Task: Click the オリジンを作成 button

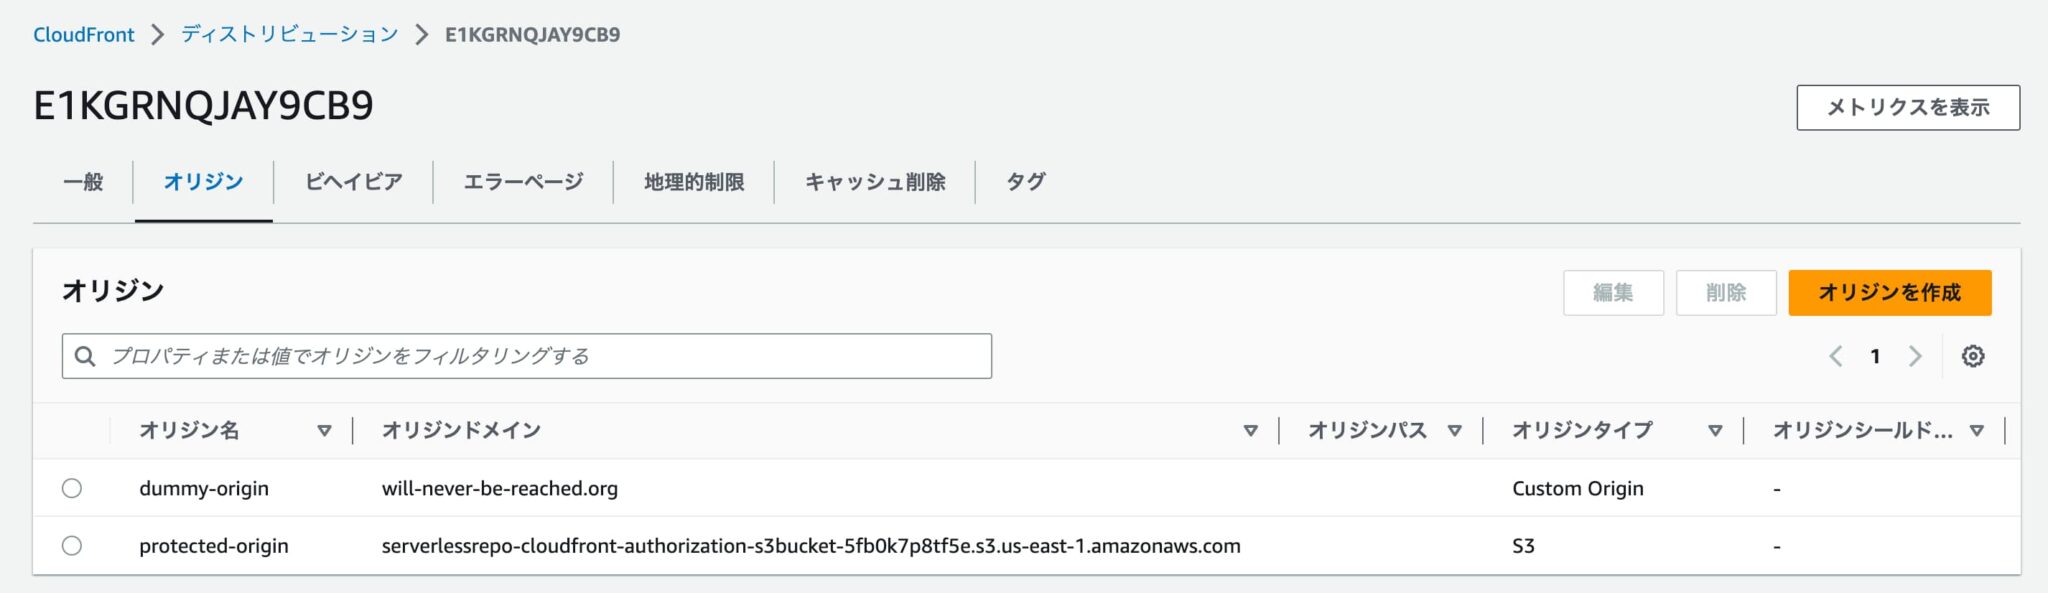Action: coord(1889,293)
